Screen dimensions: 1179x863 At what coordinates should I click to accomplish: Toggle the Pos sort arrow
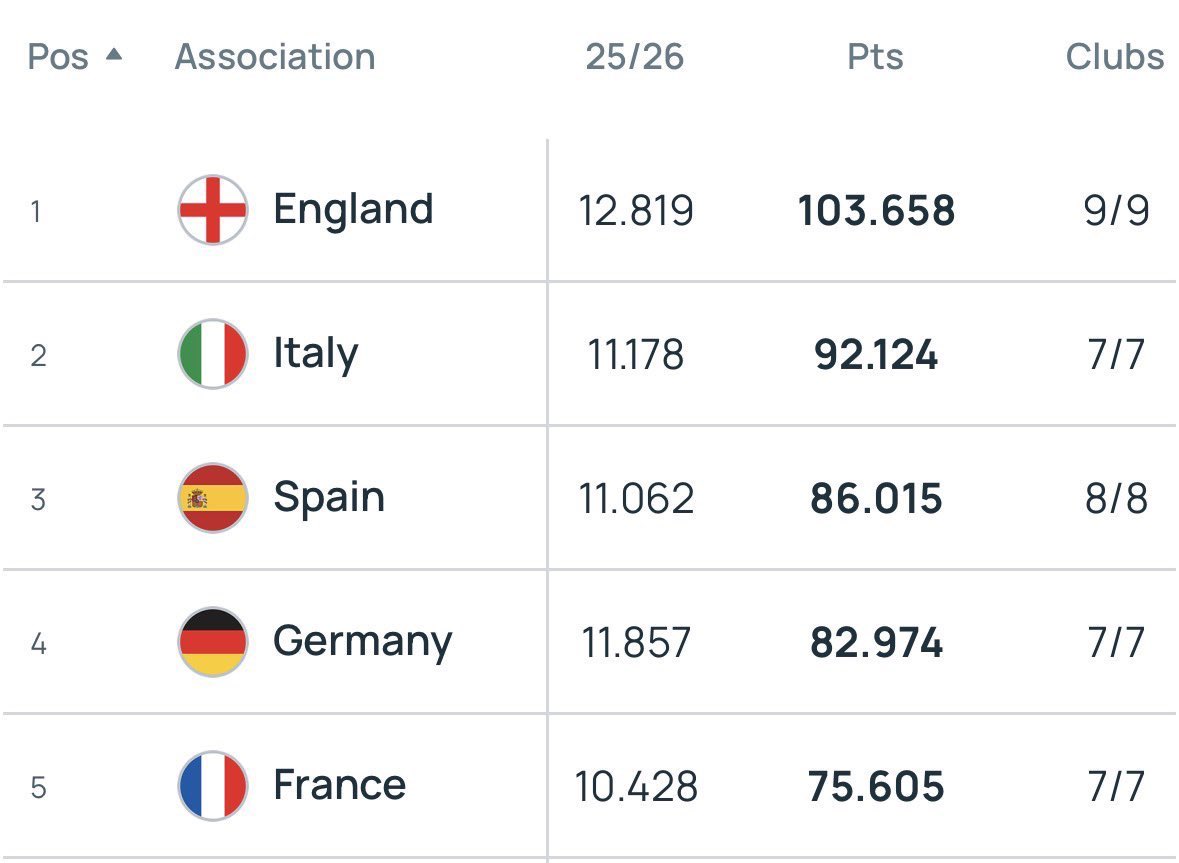pos(114,54)
